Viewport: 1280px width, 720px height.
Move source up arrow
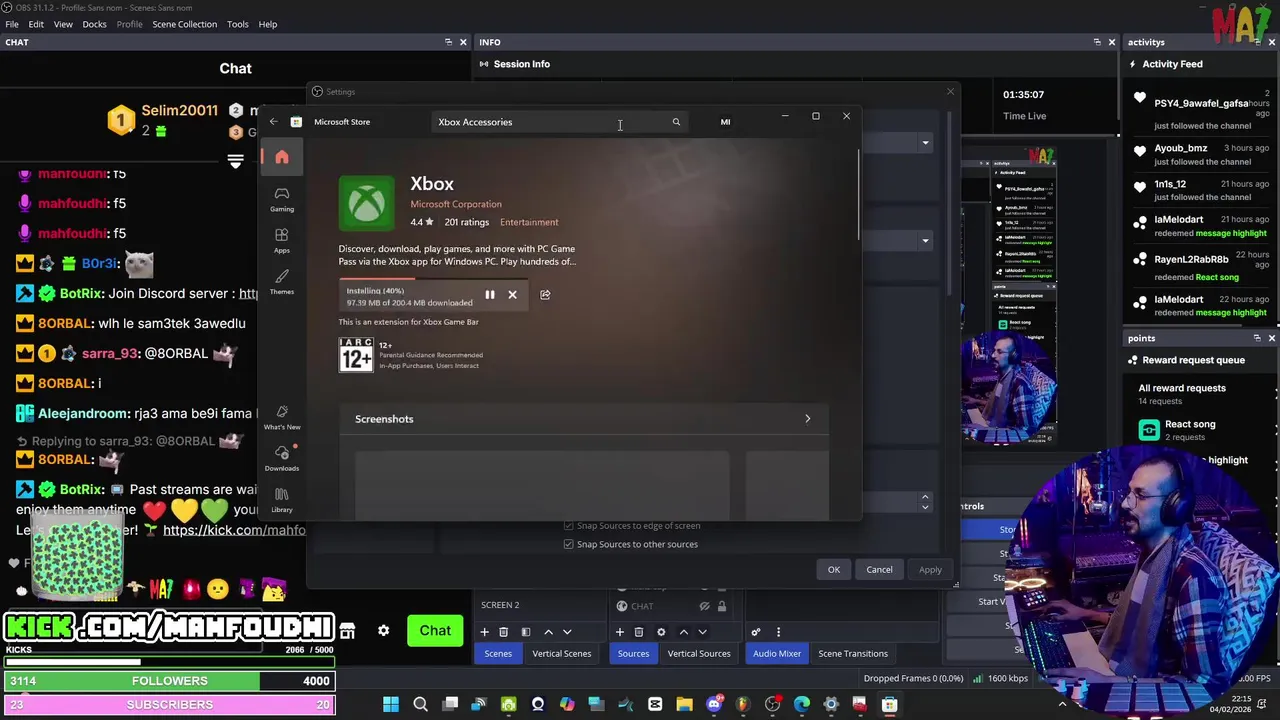pos(684,632)
